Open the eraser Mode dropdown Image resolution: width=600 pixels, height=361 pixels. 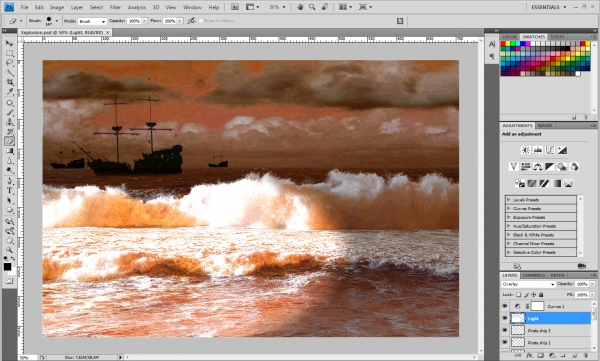[92, 21]
